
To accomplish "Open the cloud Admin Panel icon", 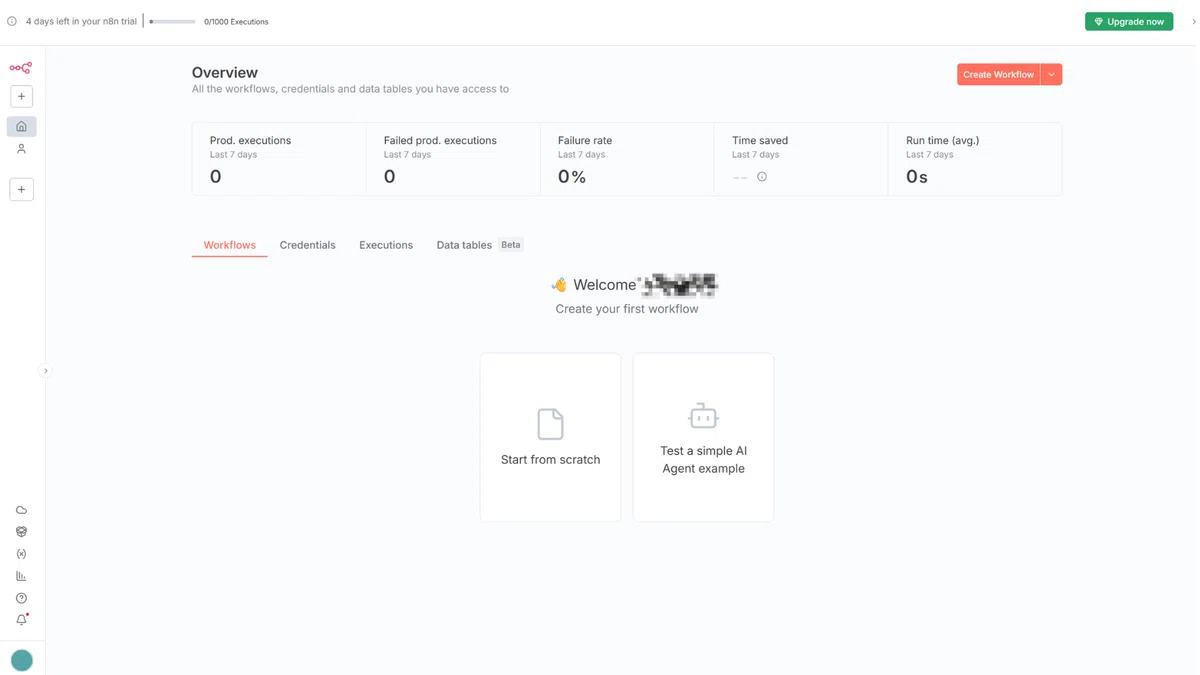I will (x=21, y=510).
